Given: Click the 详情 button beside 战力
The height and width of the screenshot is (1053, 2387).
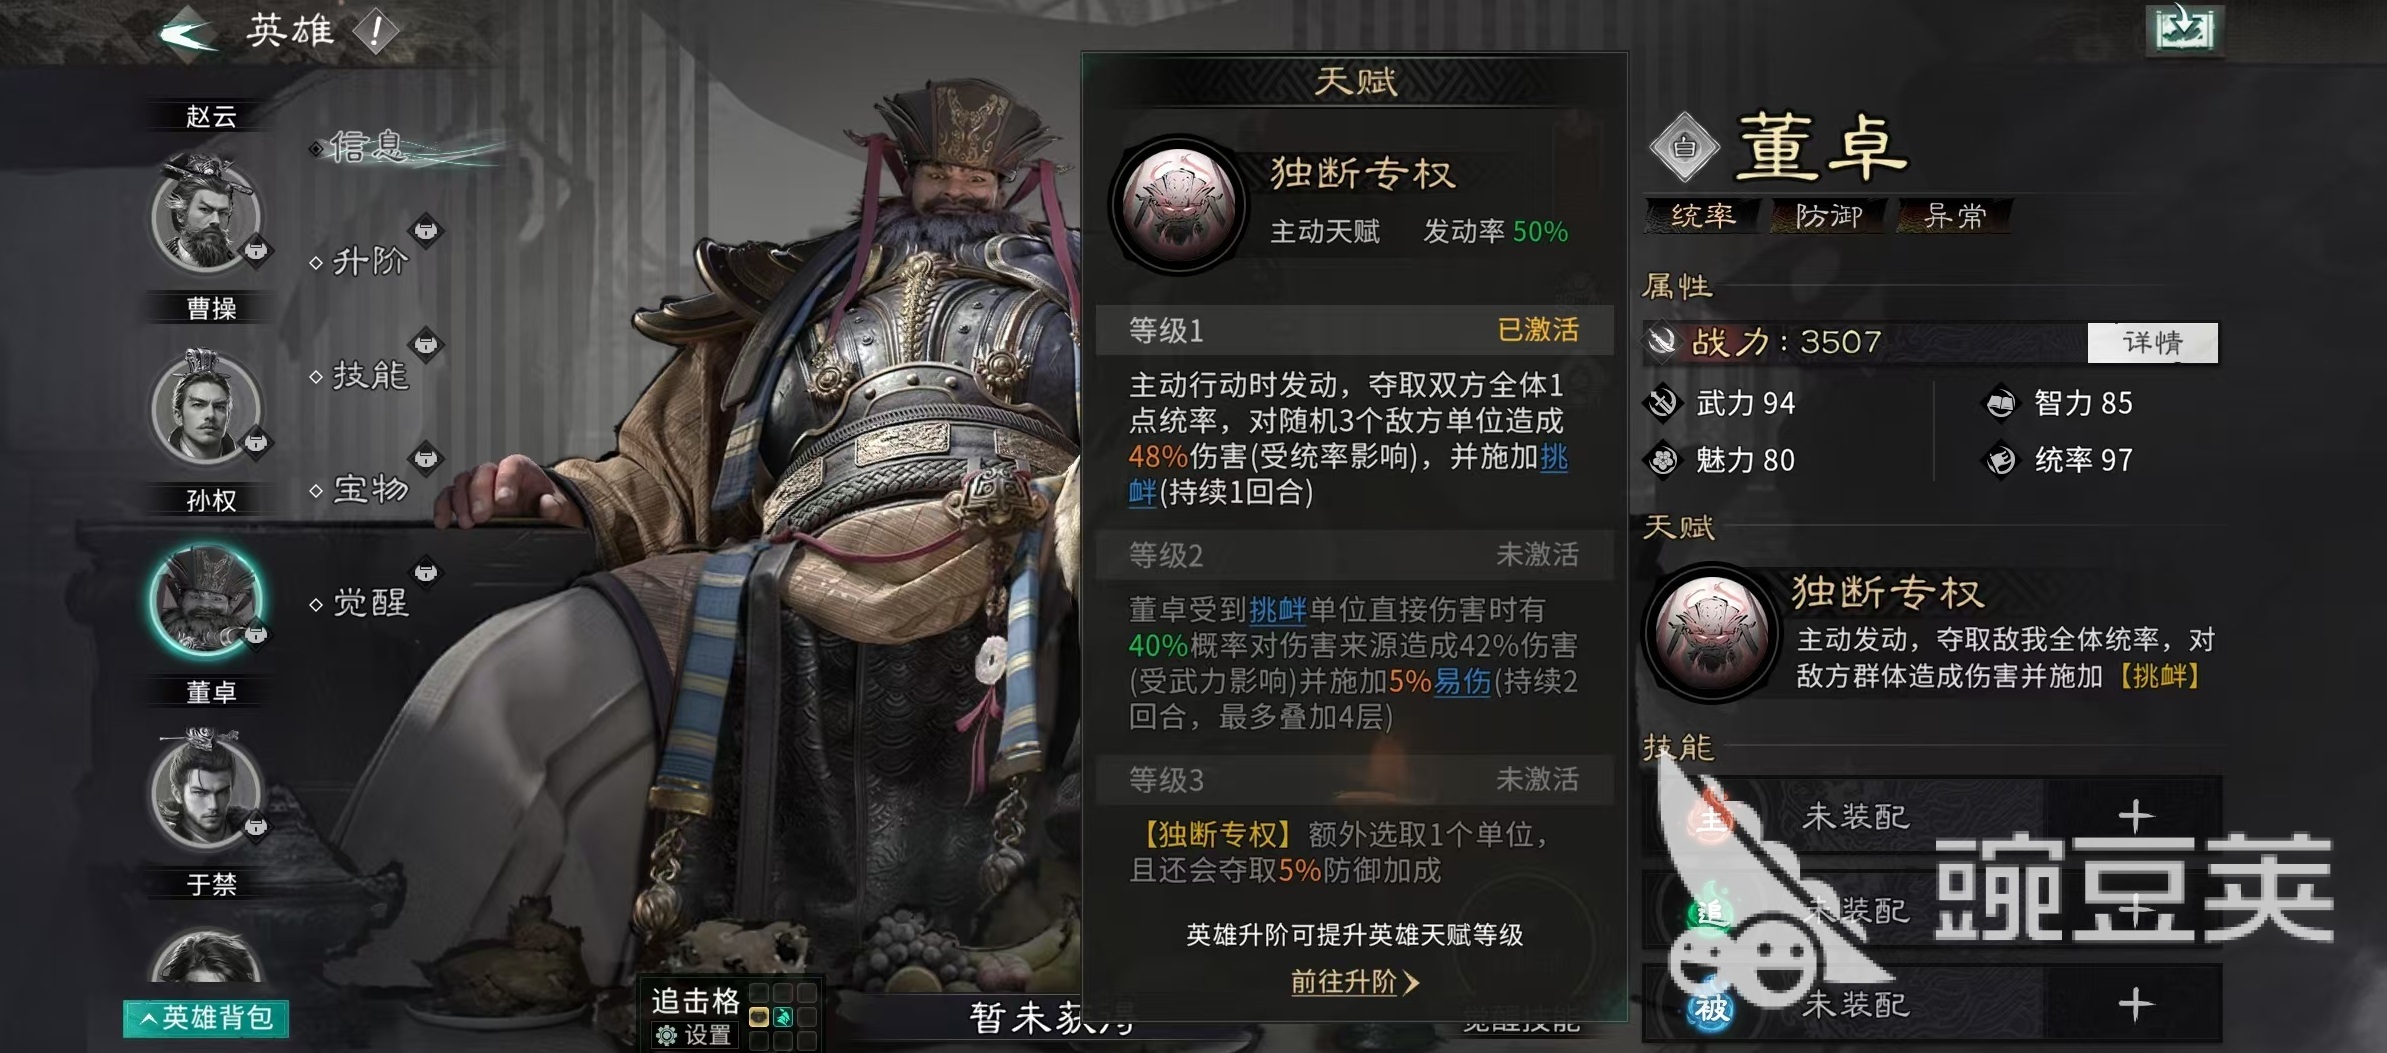Looking at the screenshot, I should click(2152, 343).
